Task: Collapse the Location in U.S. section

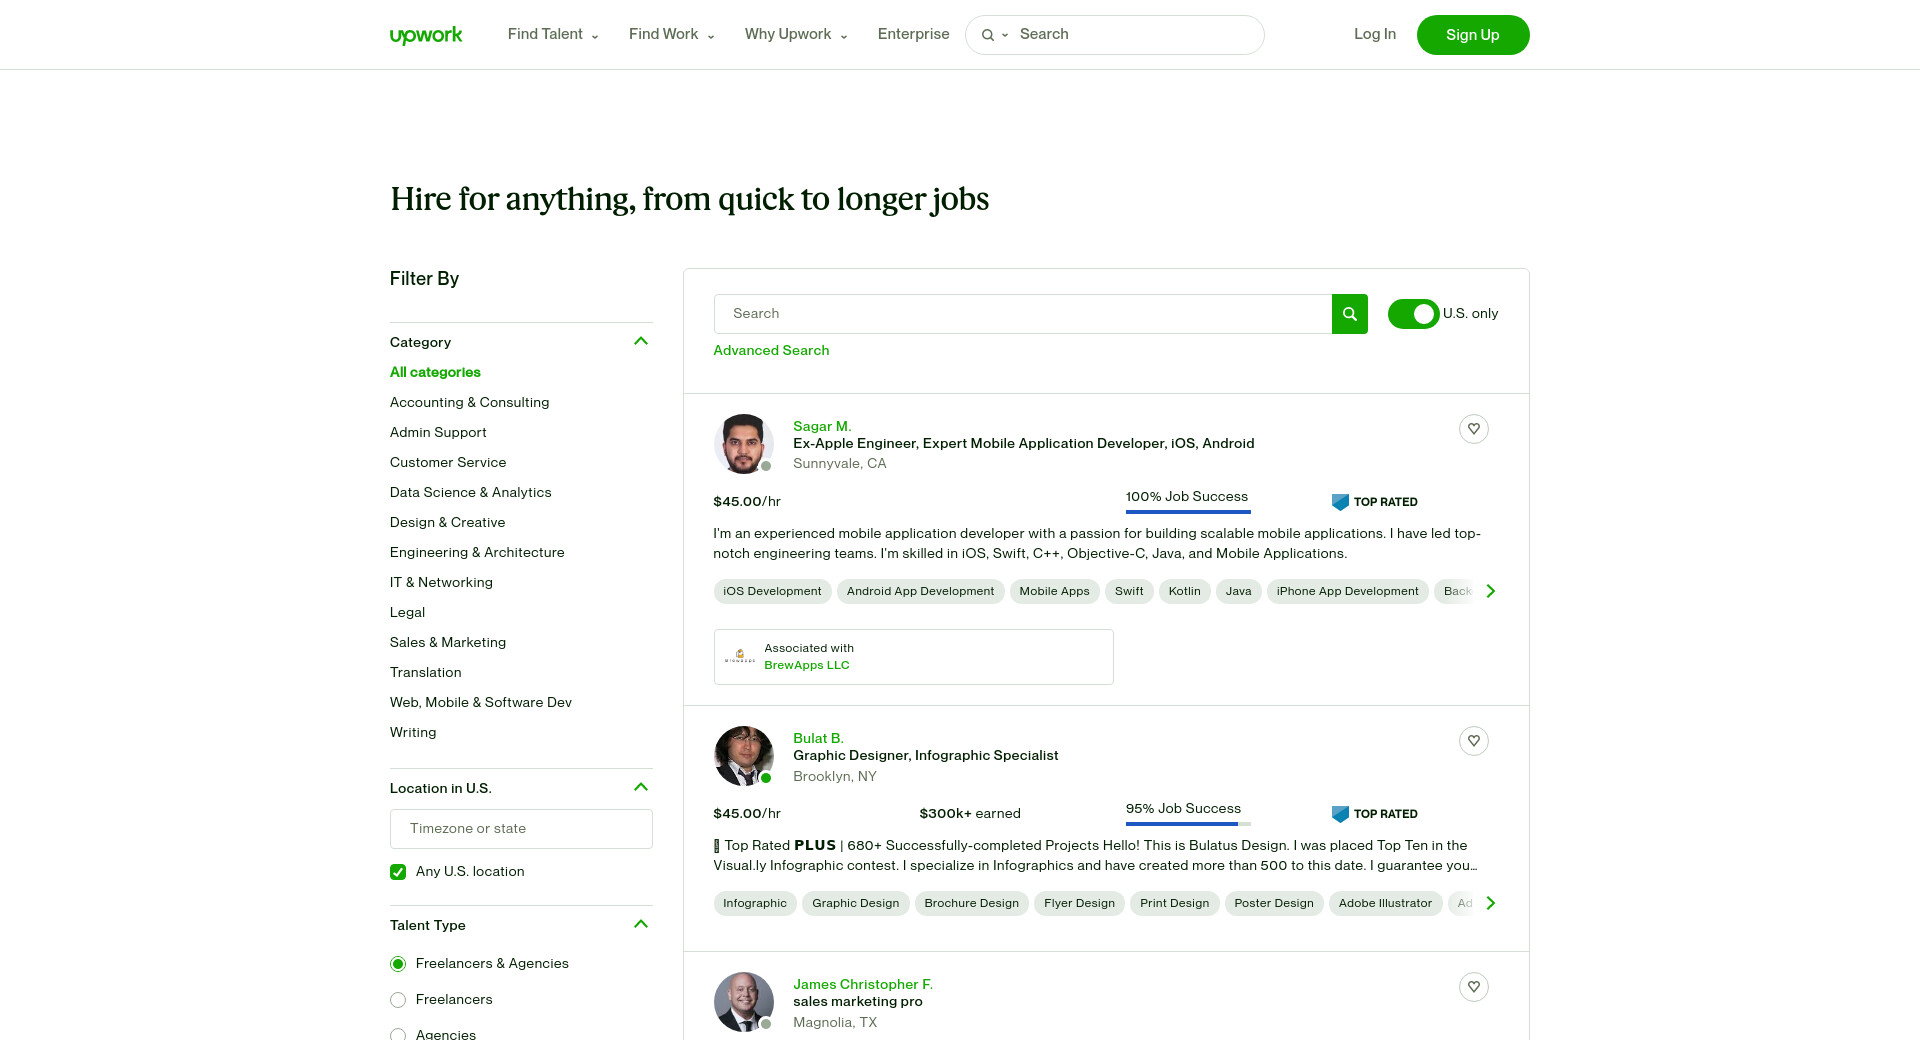Action: click(x=641, y=788)
